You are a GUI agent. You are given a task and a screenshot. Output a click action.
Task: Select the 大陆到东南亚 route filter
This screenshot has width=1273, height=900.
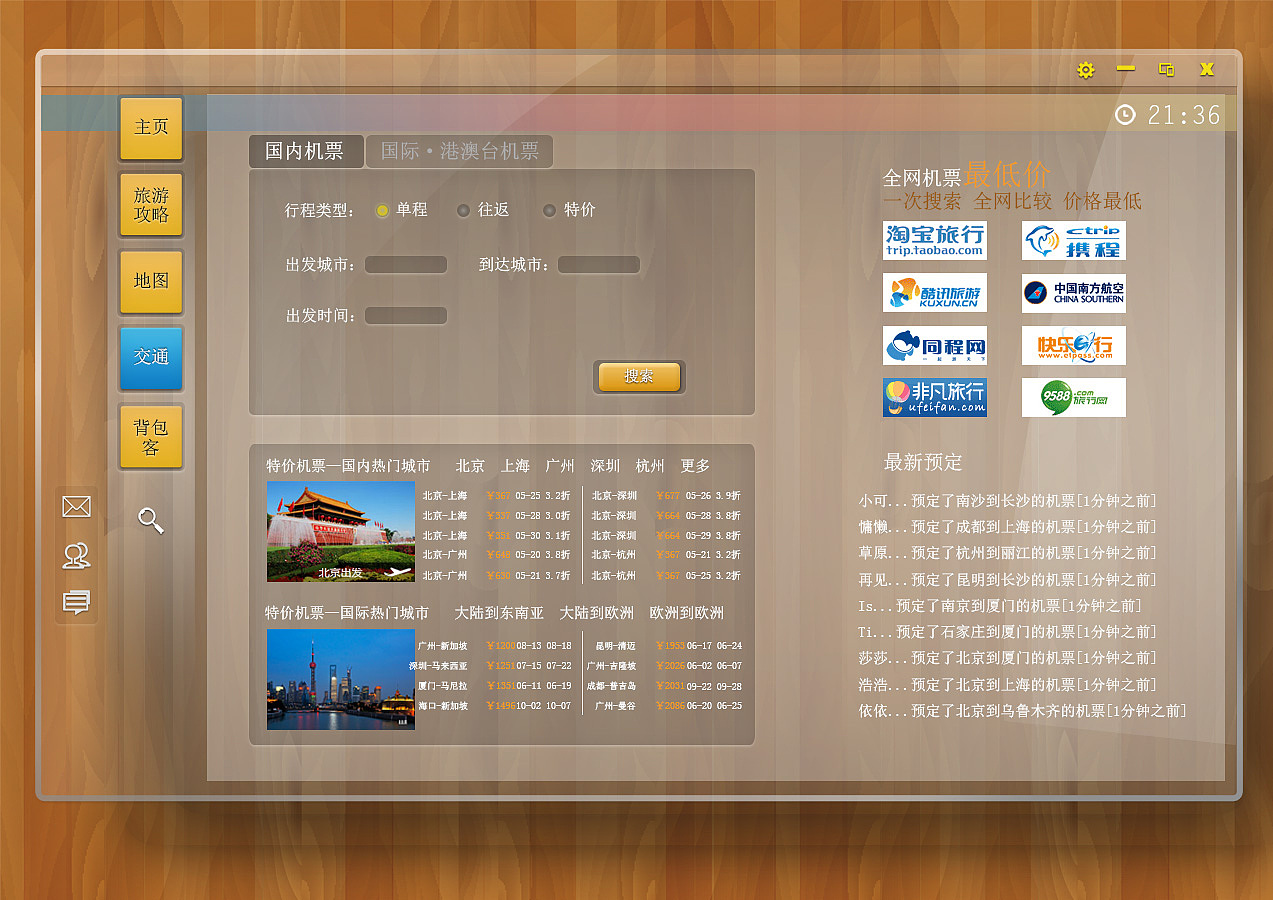click(499, 613)
